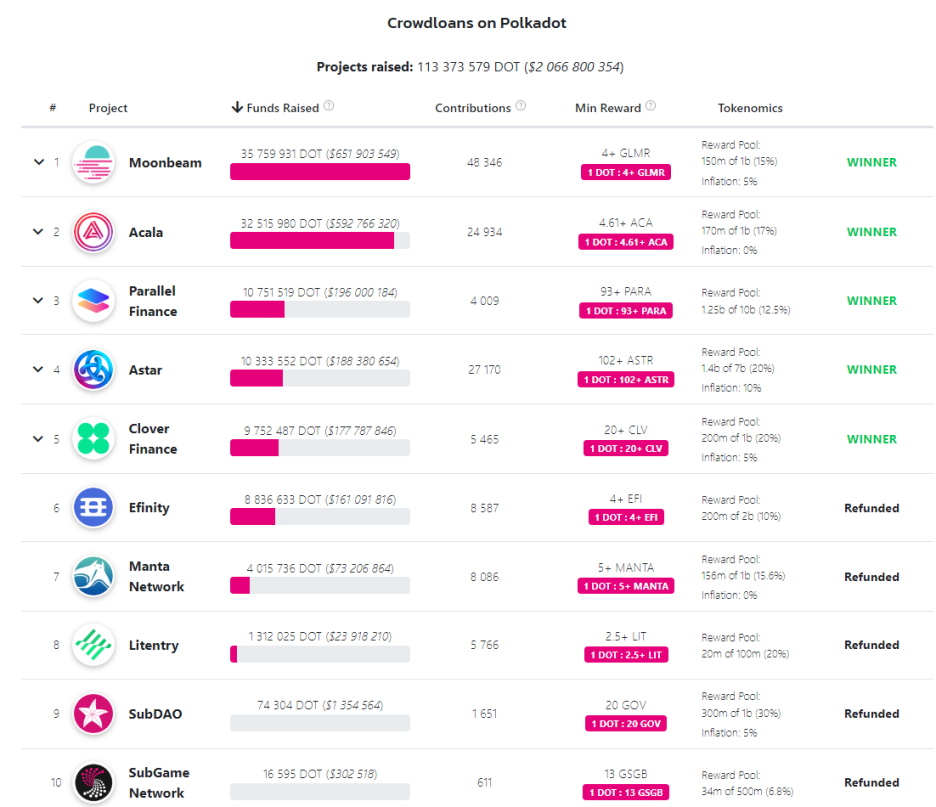Screen dimensions: 936x807
Task: Click Parallel Finance's funds progress bar
Action: tap(320, 309)
